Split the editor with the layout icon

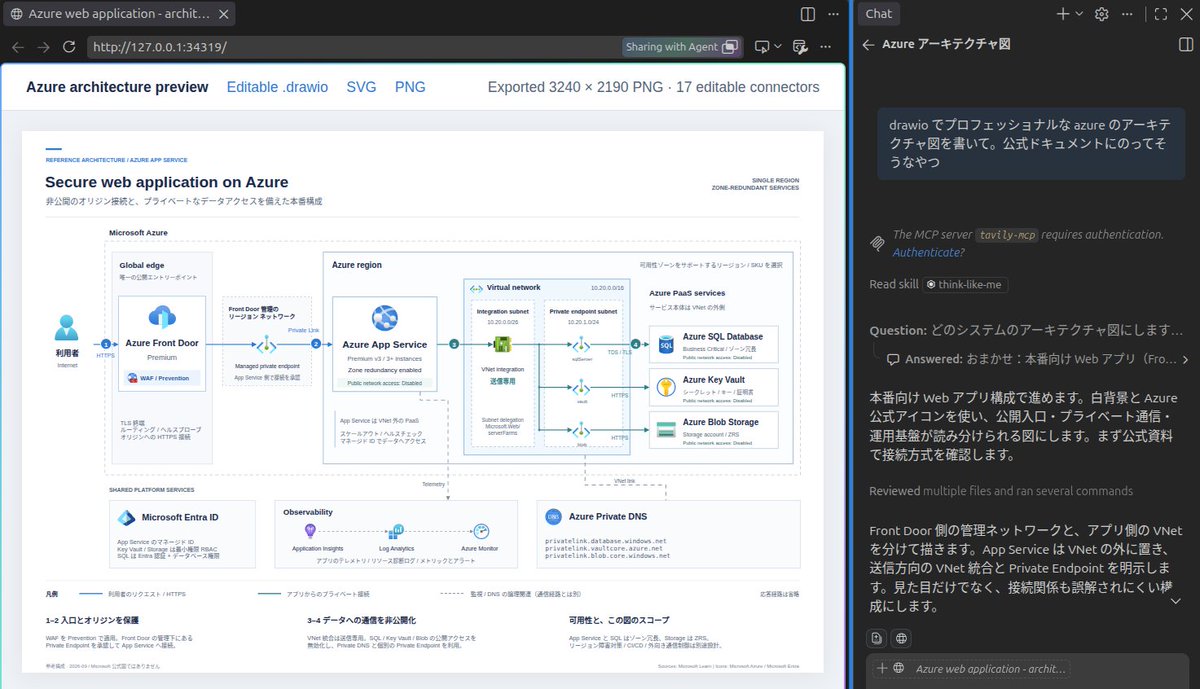[808, 14]
